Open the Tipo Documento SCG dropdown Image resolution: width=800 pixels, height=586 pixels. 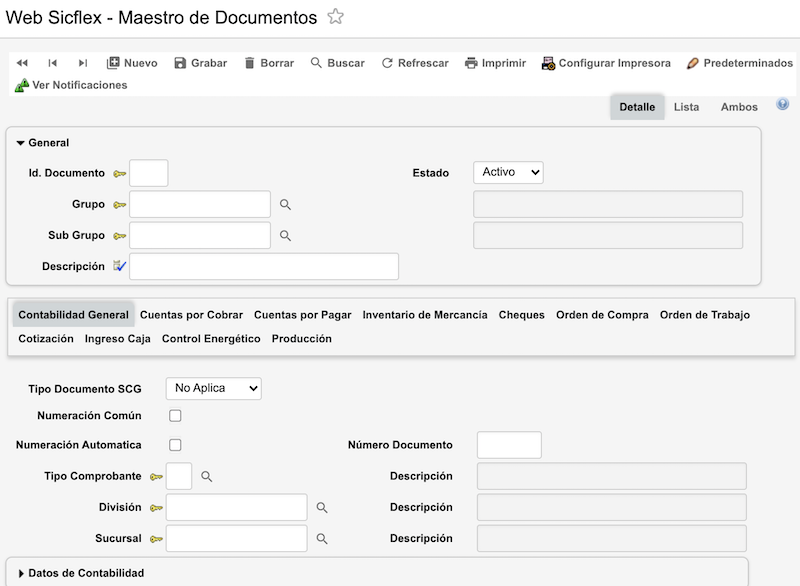(213, 388)
